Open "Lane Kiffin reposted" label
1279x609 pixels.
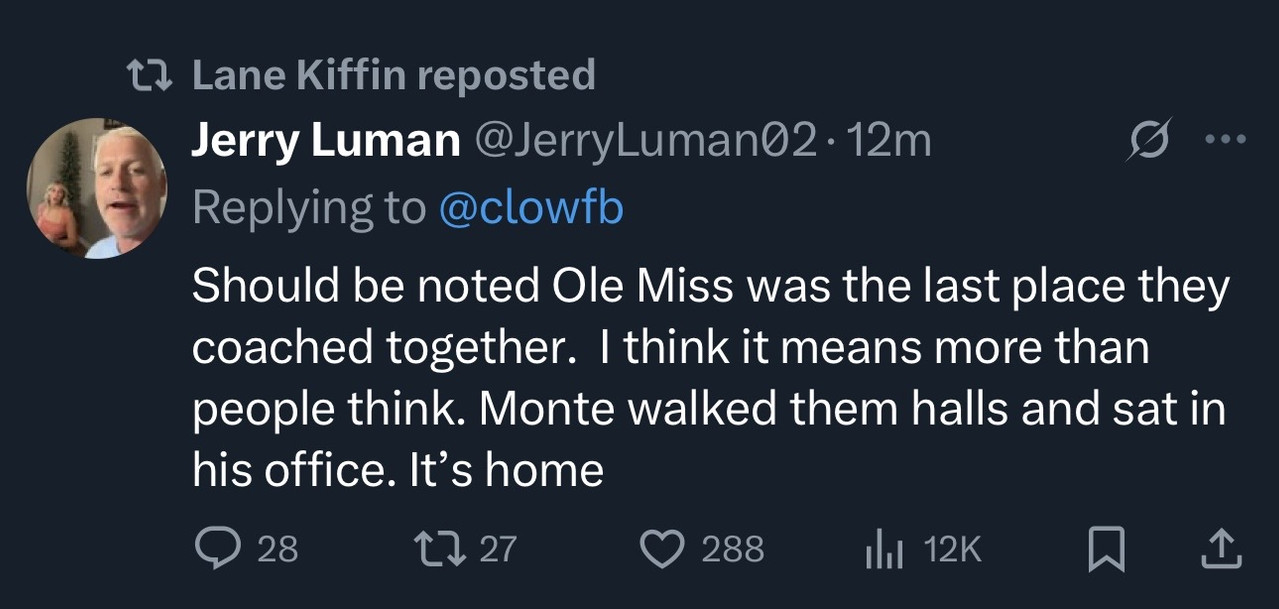(x=392, y=75)
